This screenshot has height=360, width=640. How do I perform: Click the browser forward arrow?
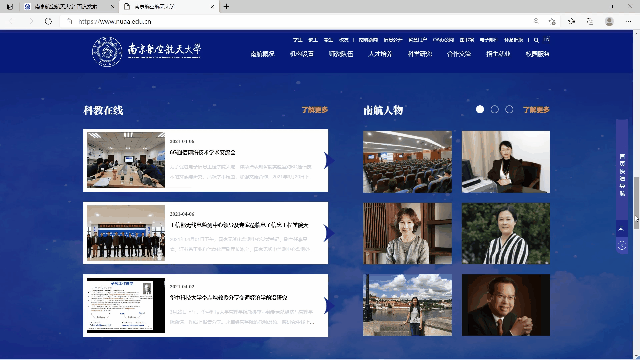(31, 21)
